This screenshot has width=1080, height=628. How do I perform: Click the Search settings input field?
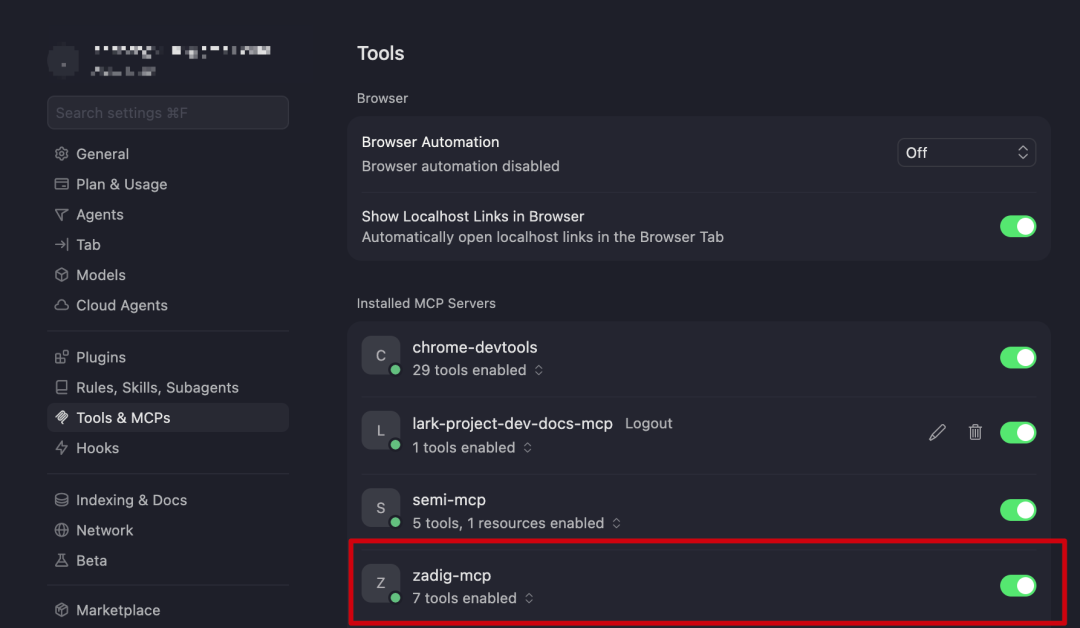[x=167, y=112]
